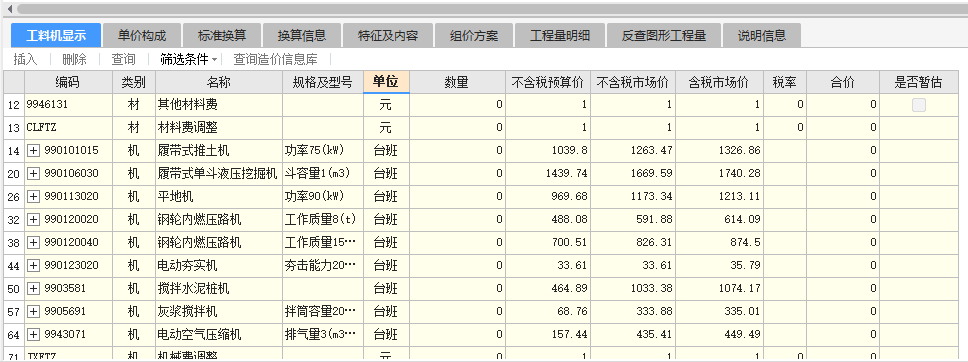Click the 名称 column header
Image resolution: width=968 pixels, height=362 pixels.
pos(219,82)
